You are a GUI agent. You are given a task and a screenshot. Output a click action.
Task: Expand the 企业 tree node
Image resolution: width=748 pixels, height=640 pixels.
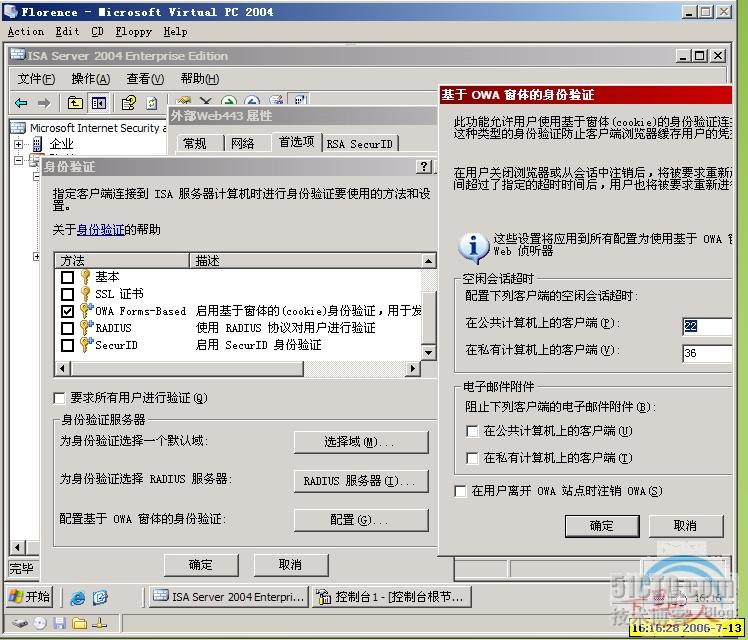pyautogui.click(x=18, y=144)
